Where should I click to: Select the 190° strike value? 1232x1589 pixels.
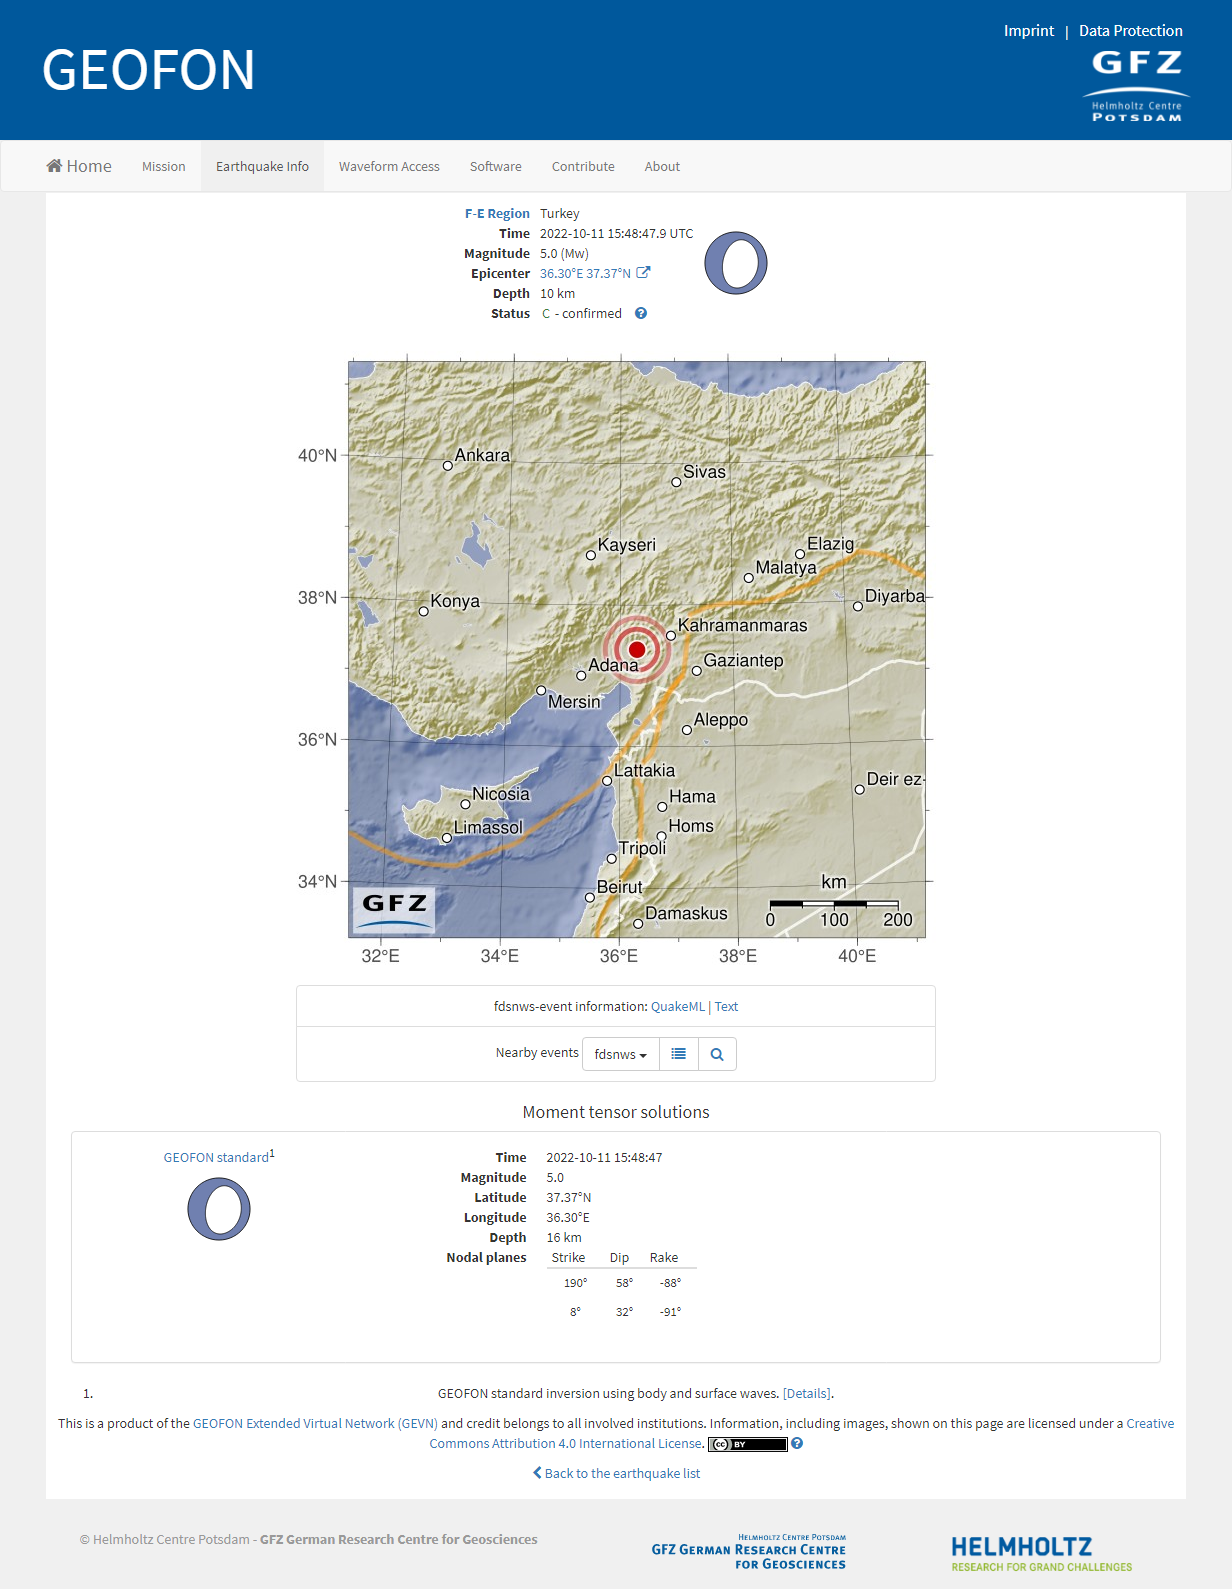pos(575,1283)
